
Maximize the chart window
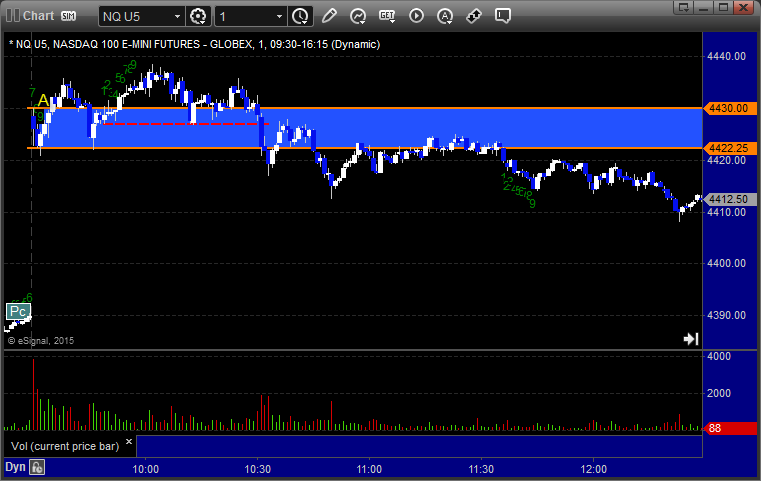(724, 7)
